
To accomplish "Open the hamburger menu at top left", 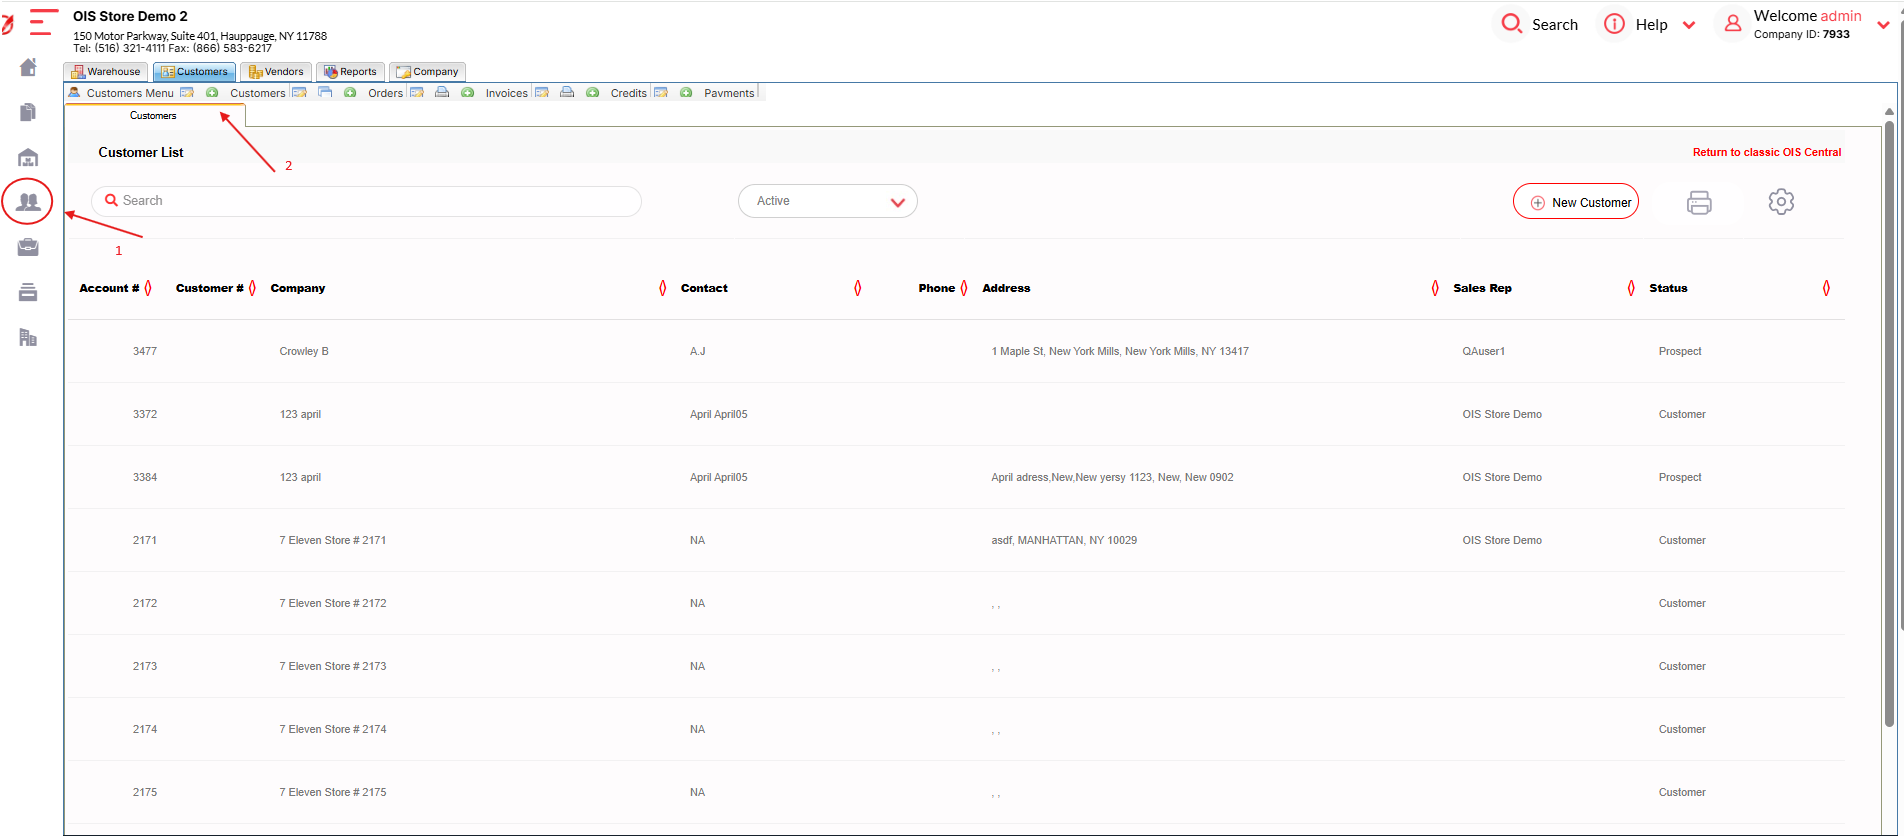I will [43, 21].
